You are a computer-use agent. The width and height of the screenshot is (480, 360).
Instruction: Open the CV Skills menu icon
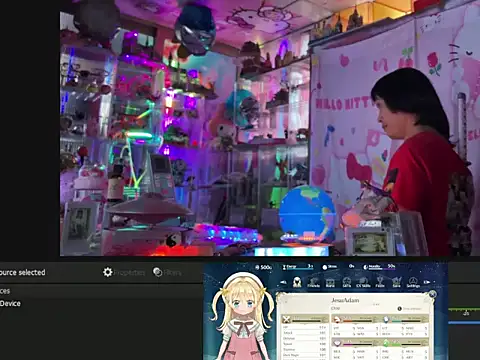point(363,282)
